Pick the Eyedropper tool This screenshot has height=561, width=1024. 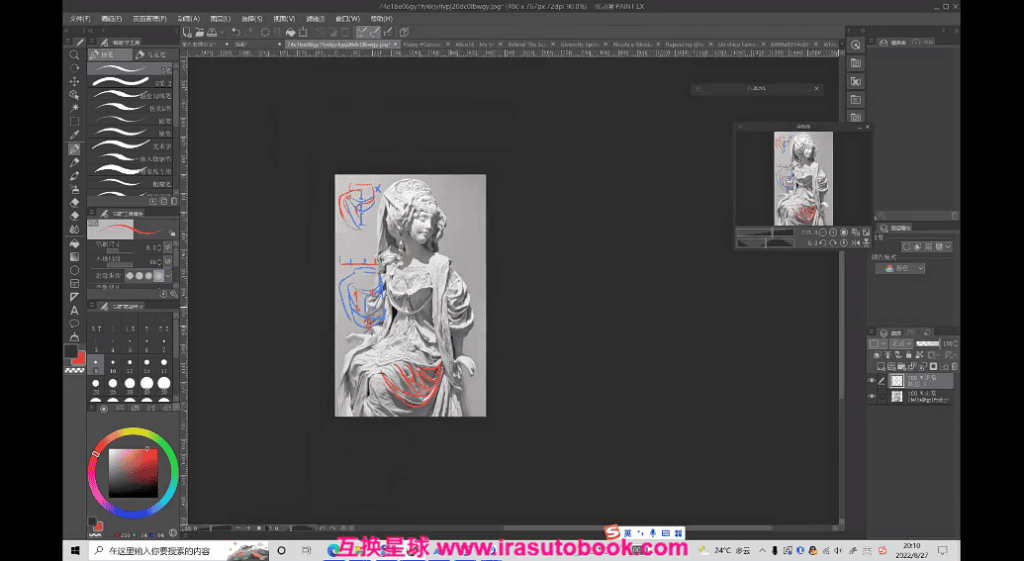pyautogui.click(x=74, y=134)
